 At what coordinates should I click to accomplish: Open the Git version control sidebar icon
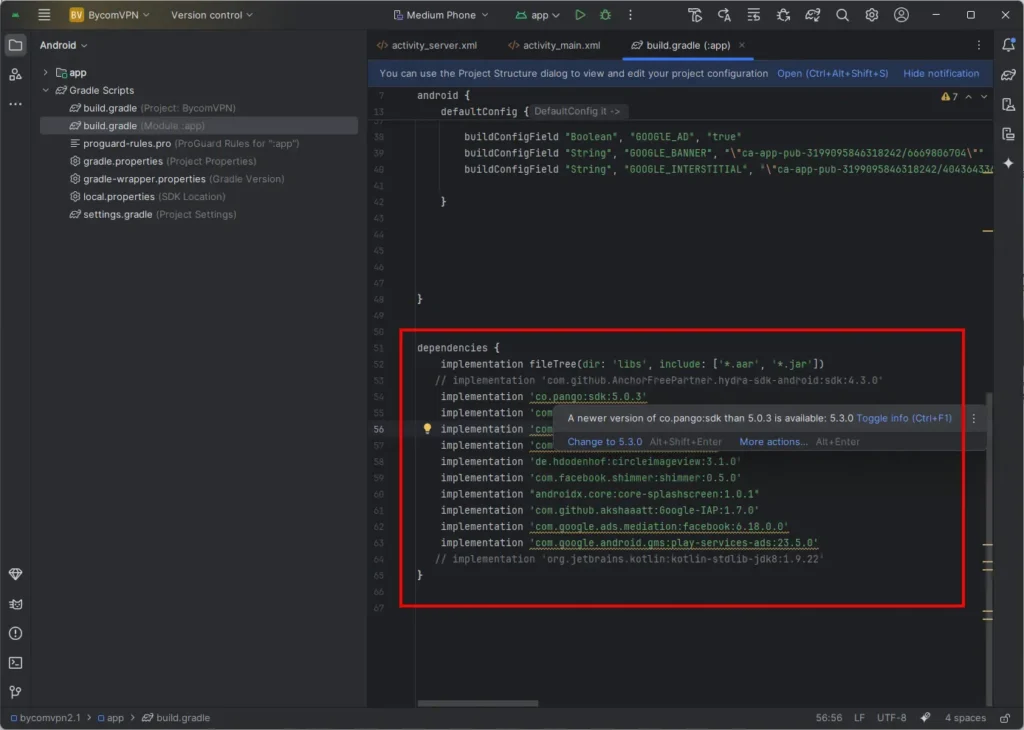pyautogui.click(x=15, y=692)
